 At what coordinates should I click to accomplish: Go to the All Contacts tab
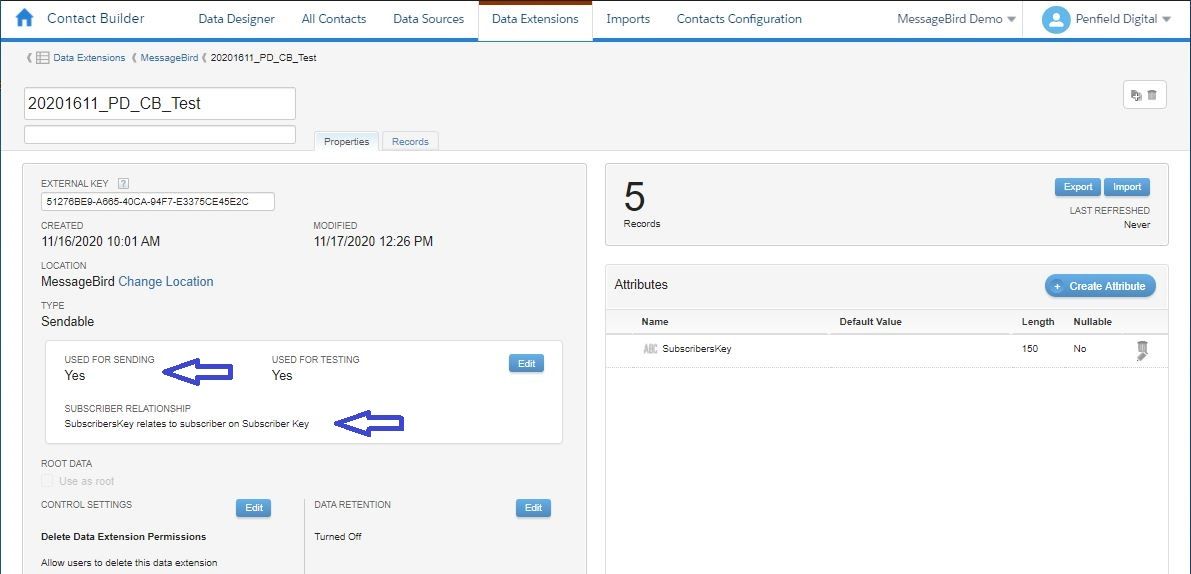coord(334,19)
